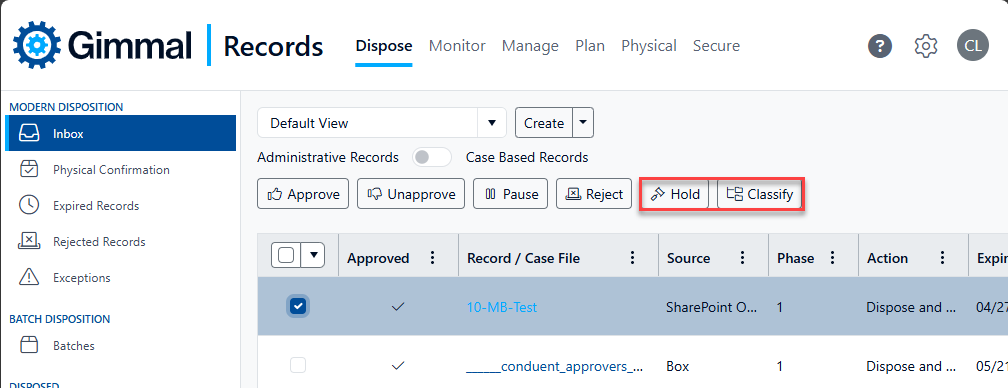Open the help question mark icon
The height and width of the screenshot is (388, 1008).
pyautogui.click(x=880, y=46)
